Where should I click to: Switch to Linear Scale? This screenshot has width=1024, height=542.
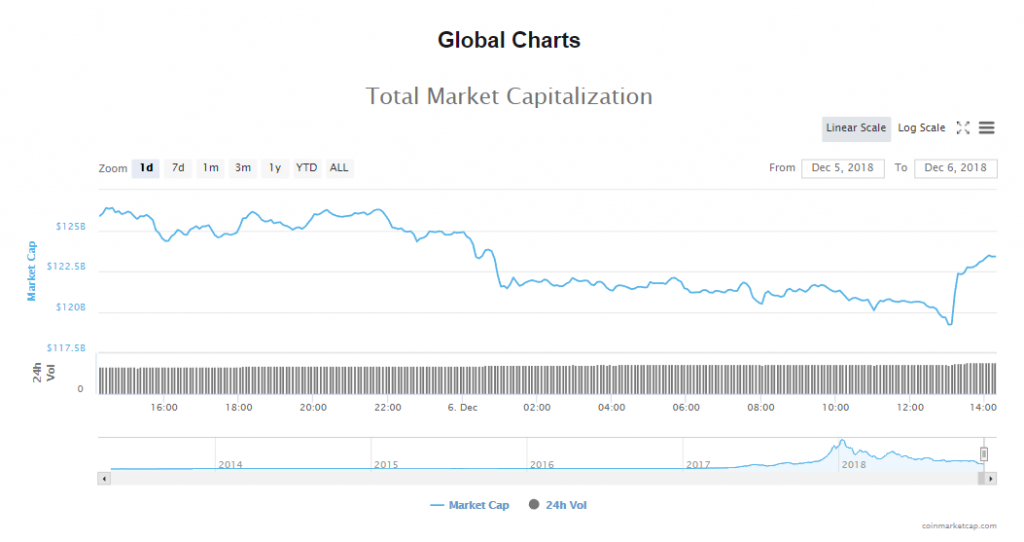point(856,128)
